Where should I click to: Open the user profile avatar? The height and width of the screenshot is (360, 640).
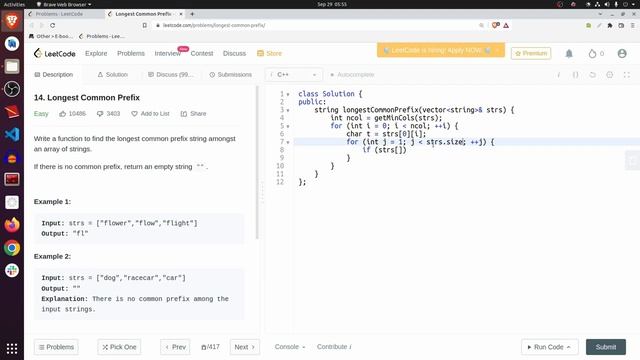(622, 53)
